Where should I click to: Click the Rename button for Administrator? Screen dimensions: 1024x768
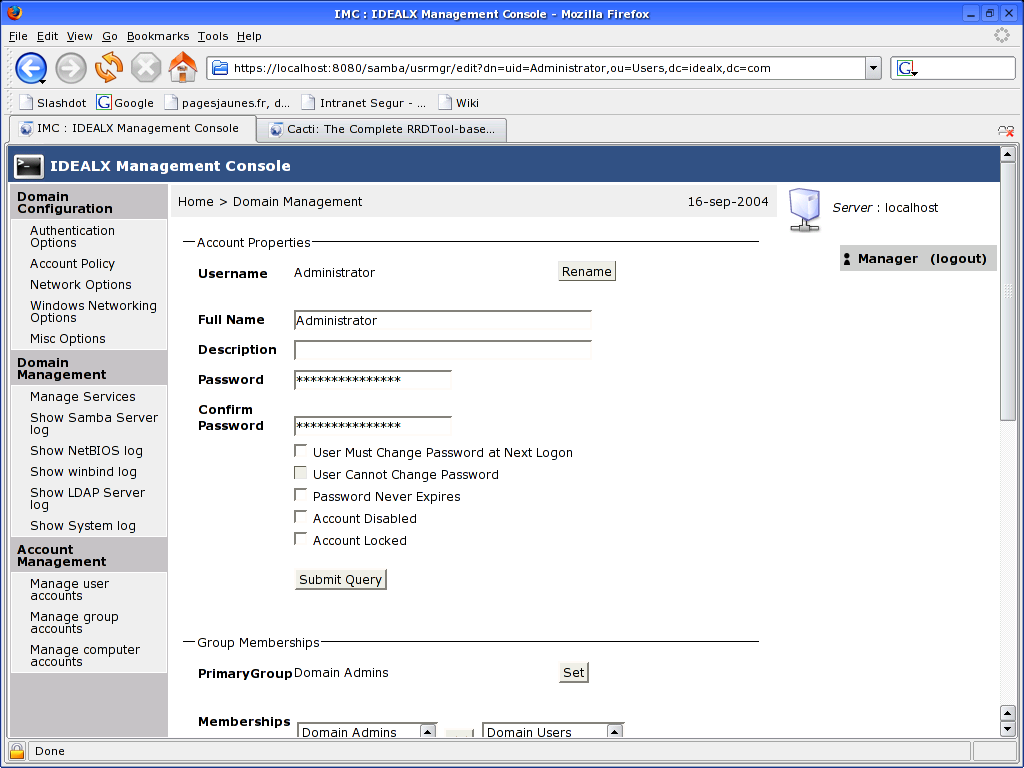point(586,271)
